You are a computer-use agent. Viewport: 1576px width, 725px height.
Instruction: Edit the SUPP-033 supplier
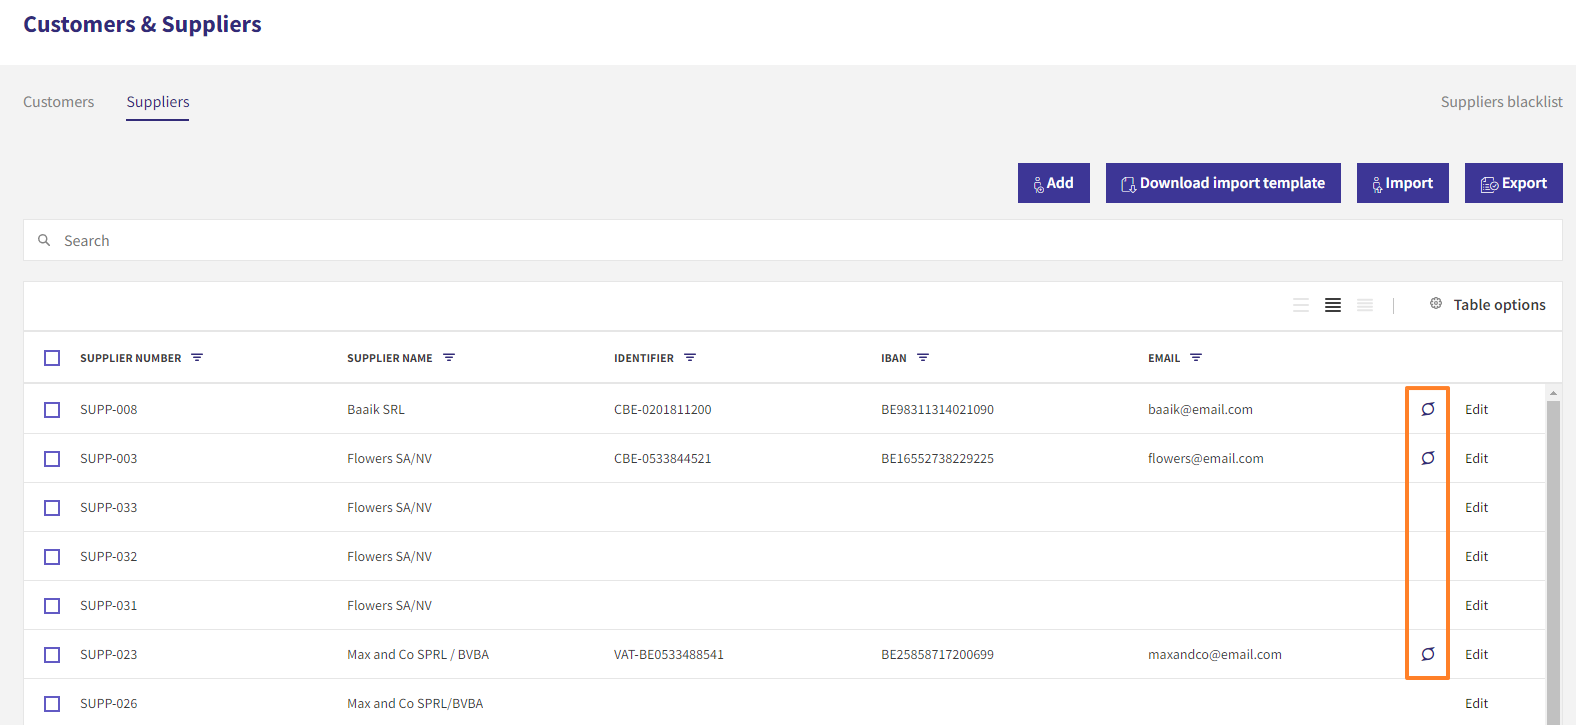(1476, 507)
